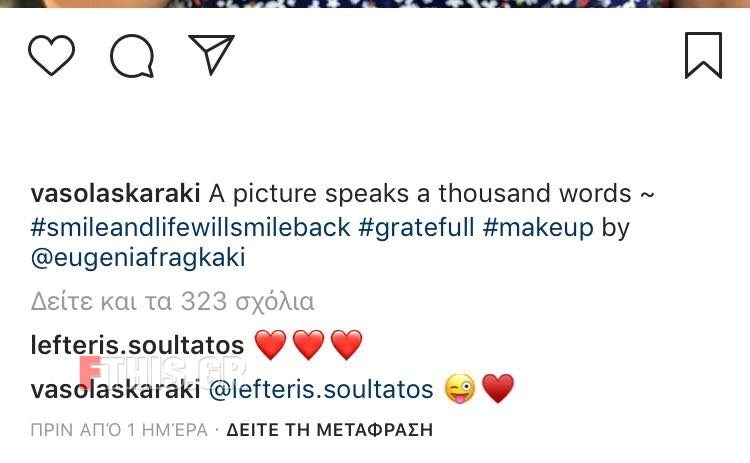Like the post with the heart icon
Viewport: 750px width, 463px height.
point(51,55)
